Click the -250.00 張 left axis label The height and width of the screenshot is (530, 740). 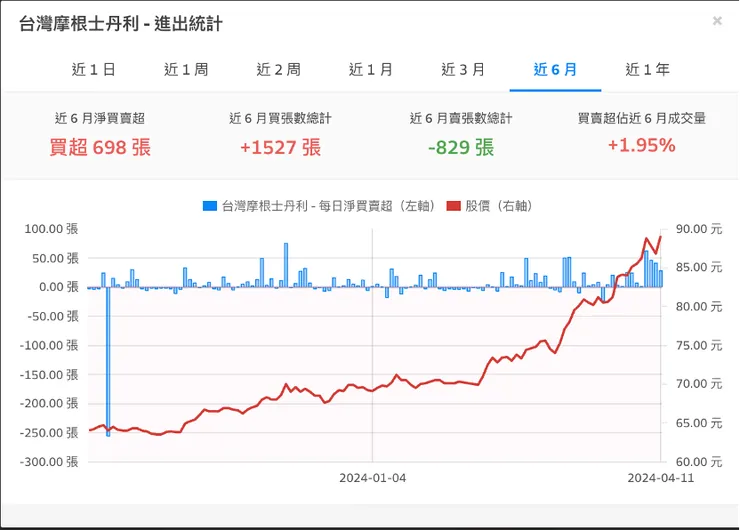tap(49, 433)
